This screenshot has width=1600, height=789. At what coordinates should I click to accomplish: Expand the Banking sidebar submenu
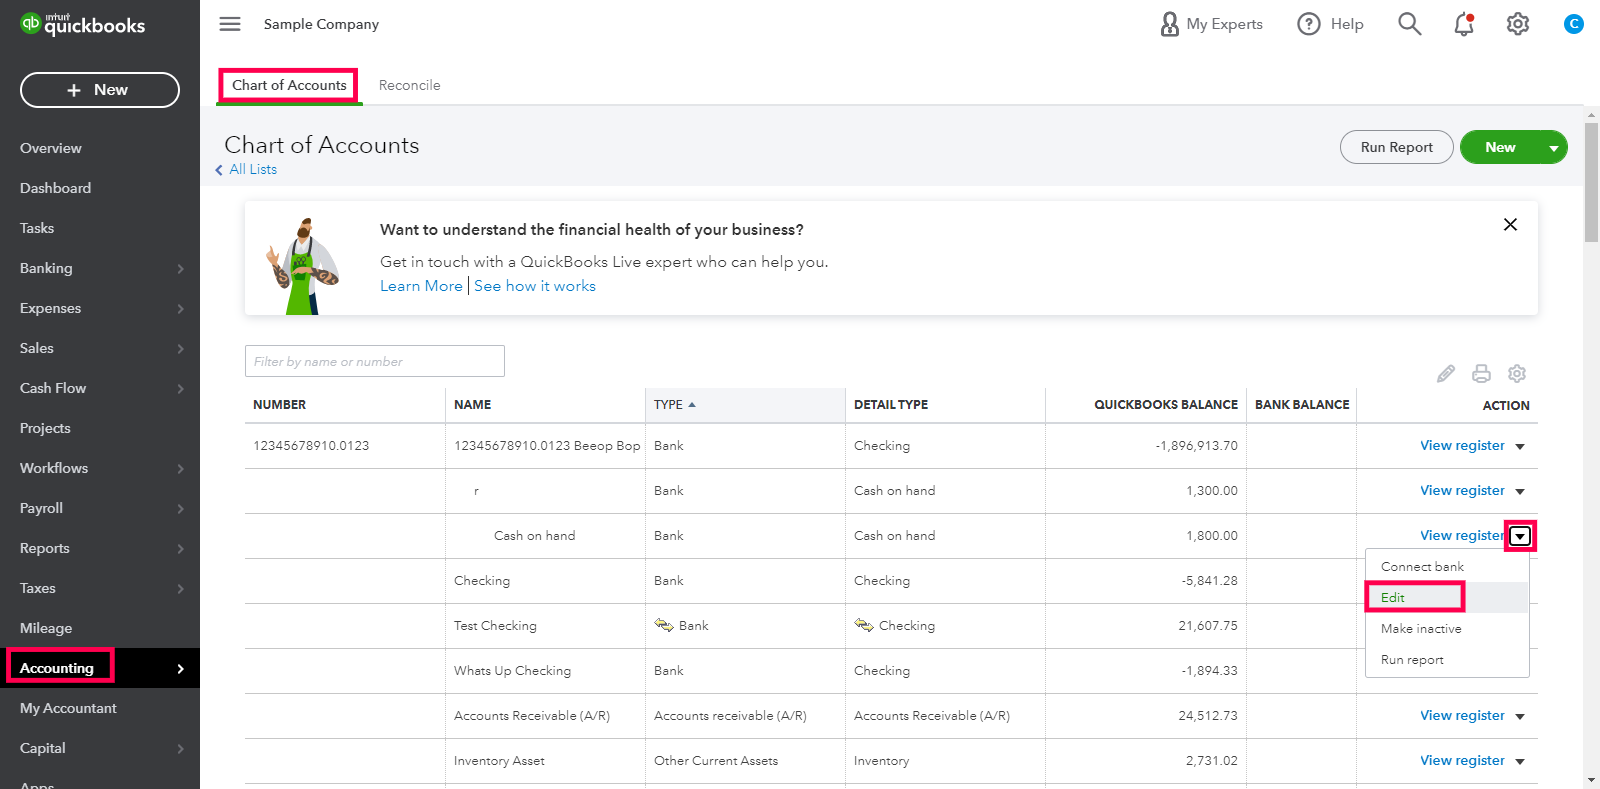point(181,268)
